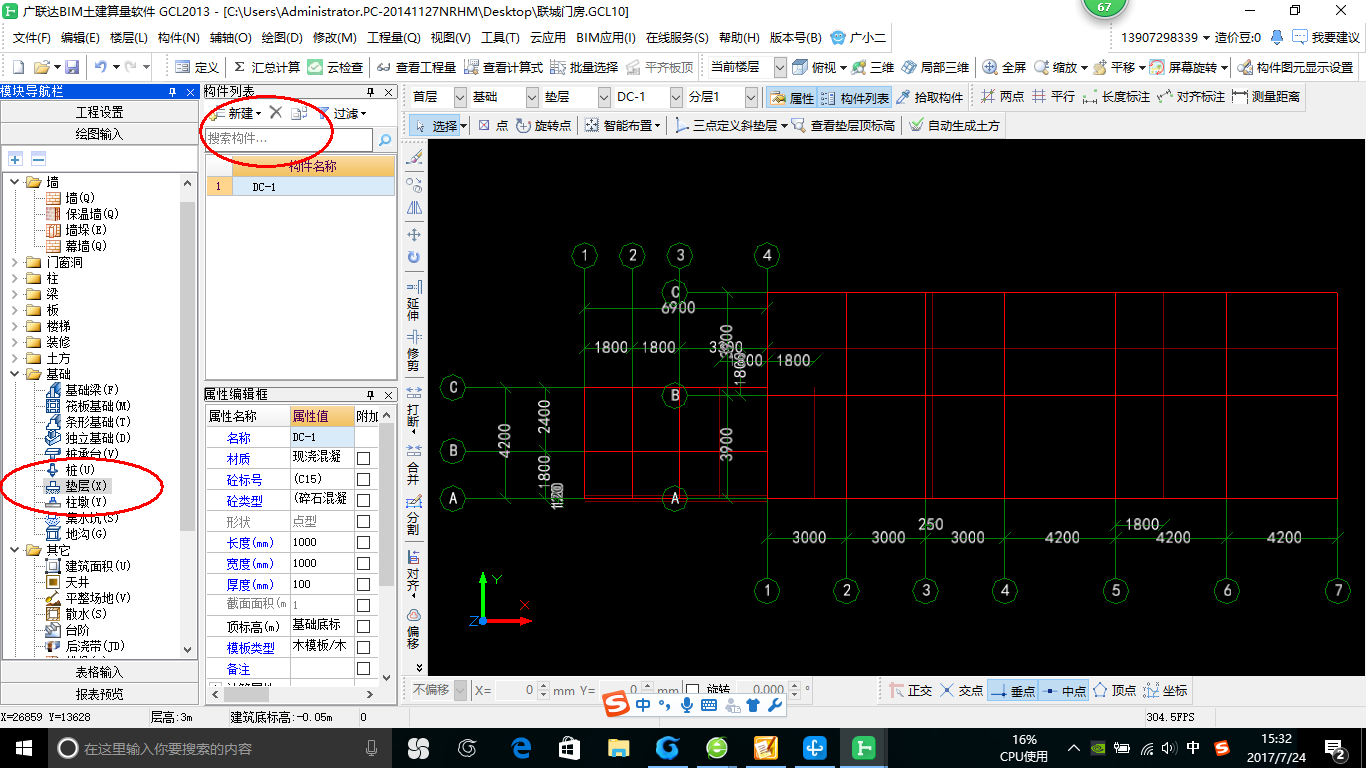This screenshot has width=1366, height=768.
Task: Click the search magnifier in 构件列表
Action: [x=385, y=140]
